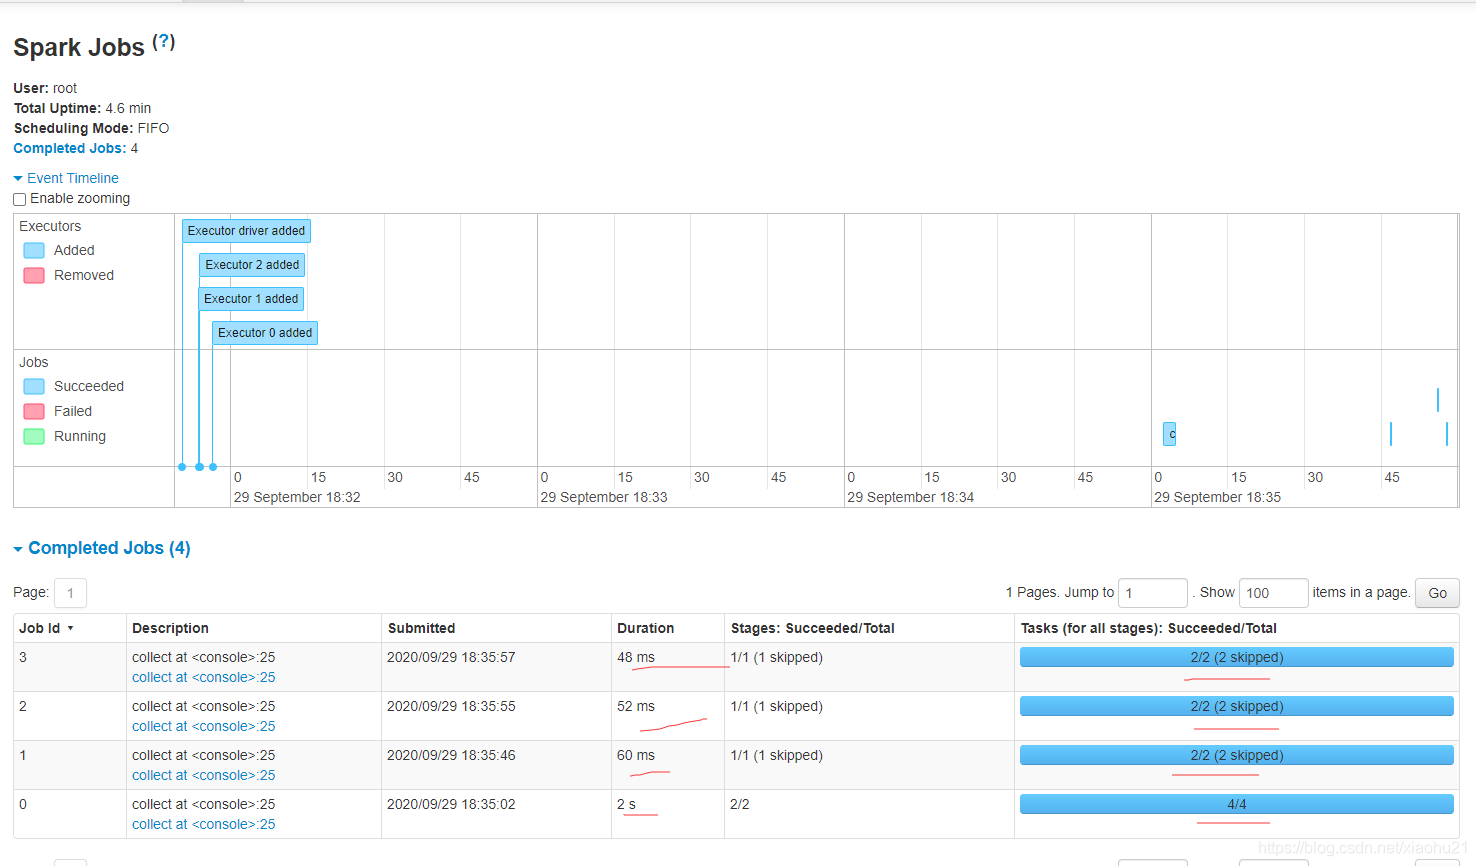1476x866 pixels.
Task: Click job 3 tasks progress bar
Action: click(1237, 657)
